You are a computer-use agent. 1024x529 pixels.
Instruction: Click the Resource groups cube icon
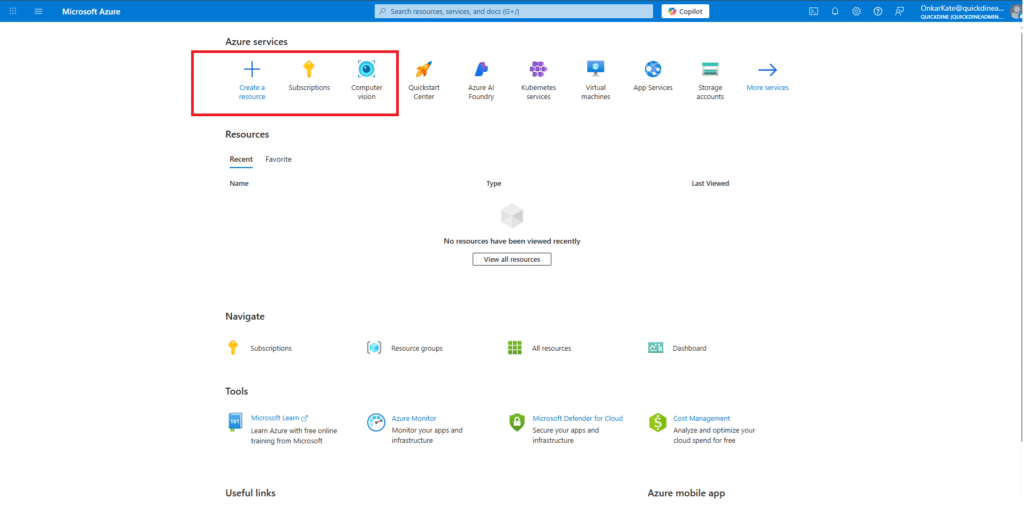coord(374,348)
